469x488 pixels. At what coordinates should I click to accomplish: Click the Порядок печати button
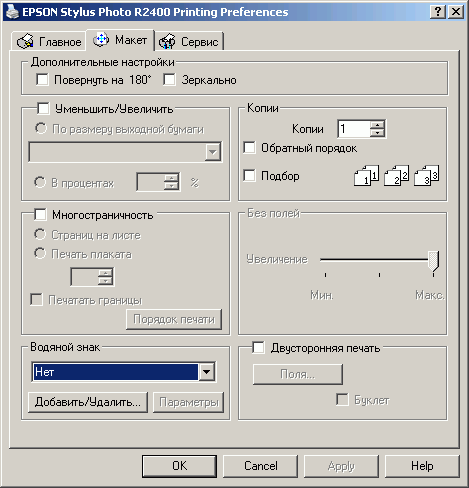(x=174, y=319)
